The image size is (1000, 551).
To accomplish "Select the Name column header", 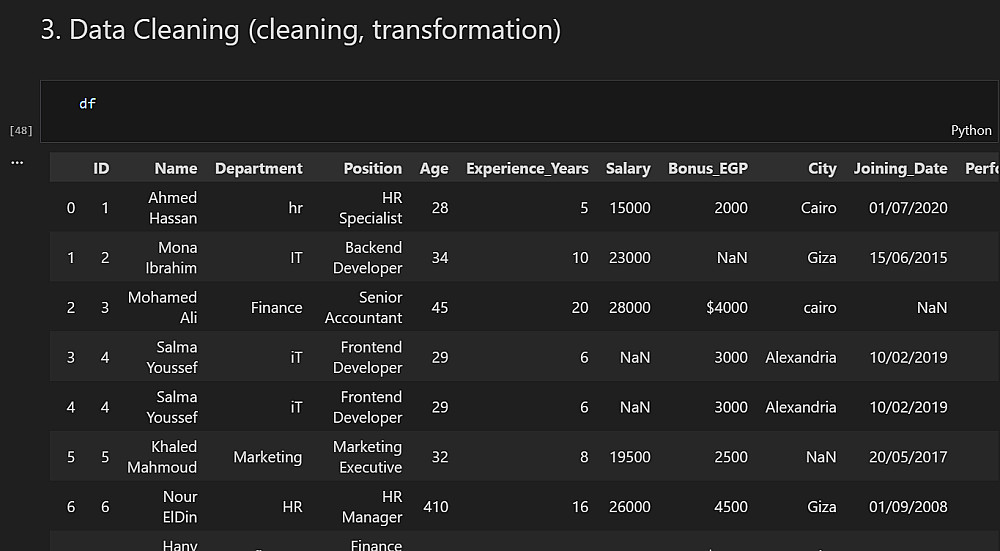I will point(176,168).
